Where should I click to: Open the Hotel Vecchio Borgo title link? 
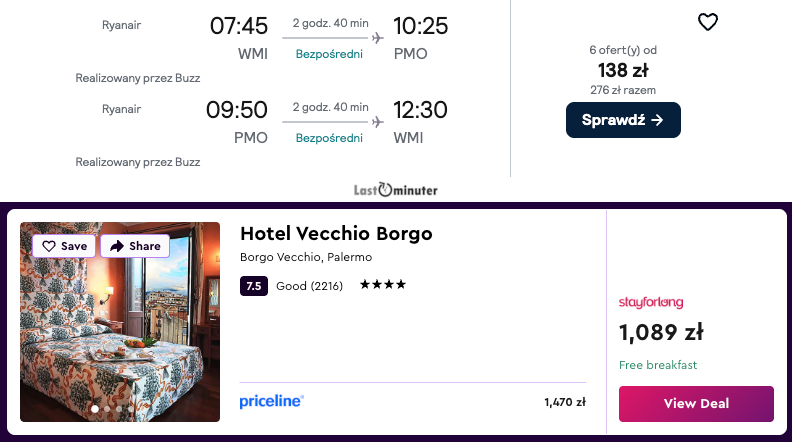[336, 234]
